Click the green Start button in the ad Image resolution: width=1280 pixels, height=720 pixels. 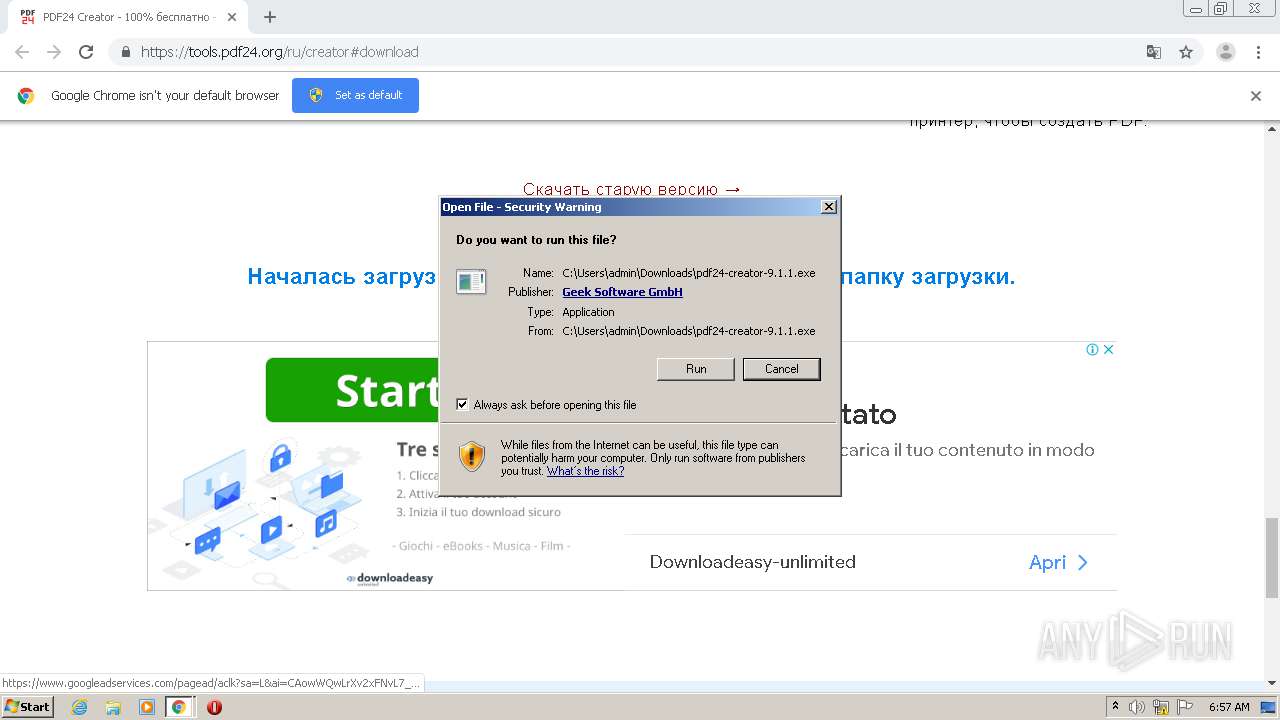353,390
